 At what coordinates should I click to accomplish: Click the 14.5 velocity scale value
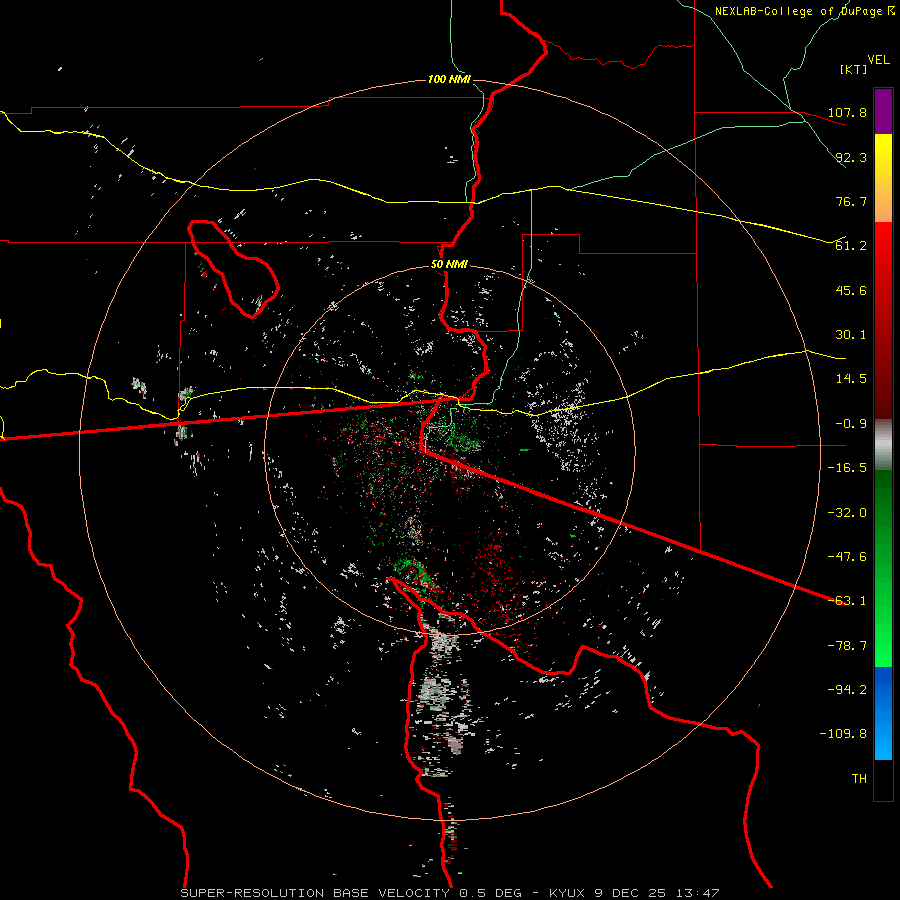coord(851,379)
